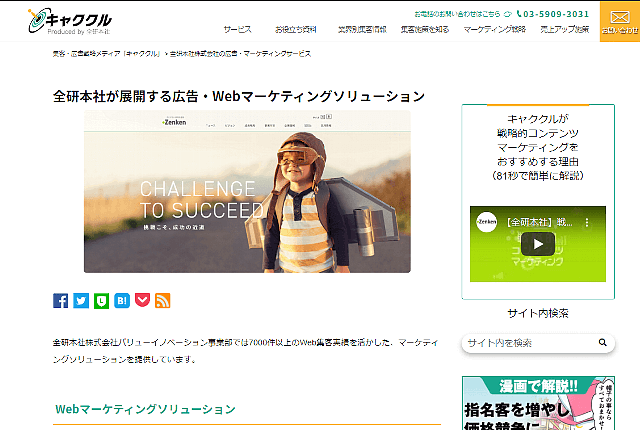Open the マーケティング戦略 menu item
This screenshot has width=640, height=430.
[495, 30]
